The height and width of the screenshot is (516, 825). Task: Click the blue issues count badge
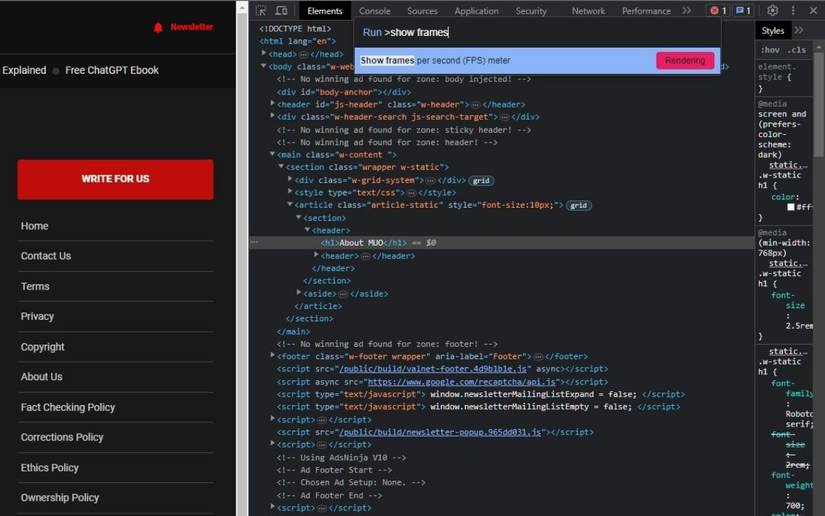tap(743, 11)
